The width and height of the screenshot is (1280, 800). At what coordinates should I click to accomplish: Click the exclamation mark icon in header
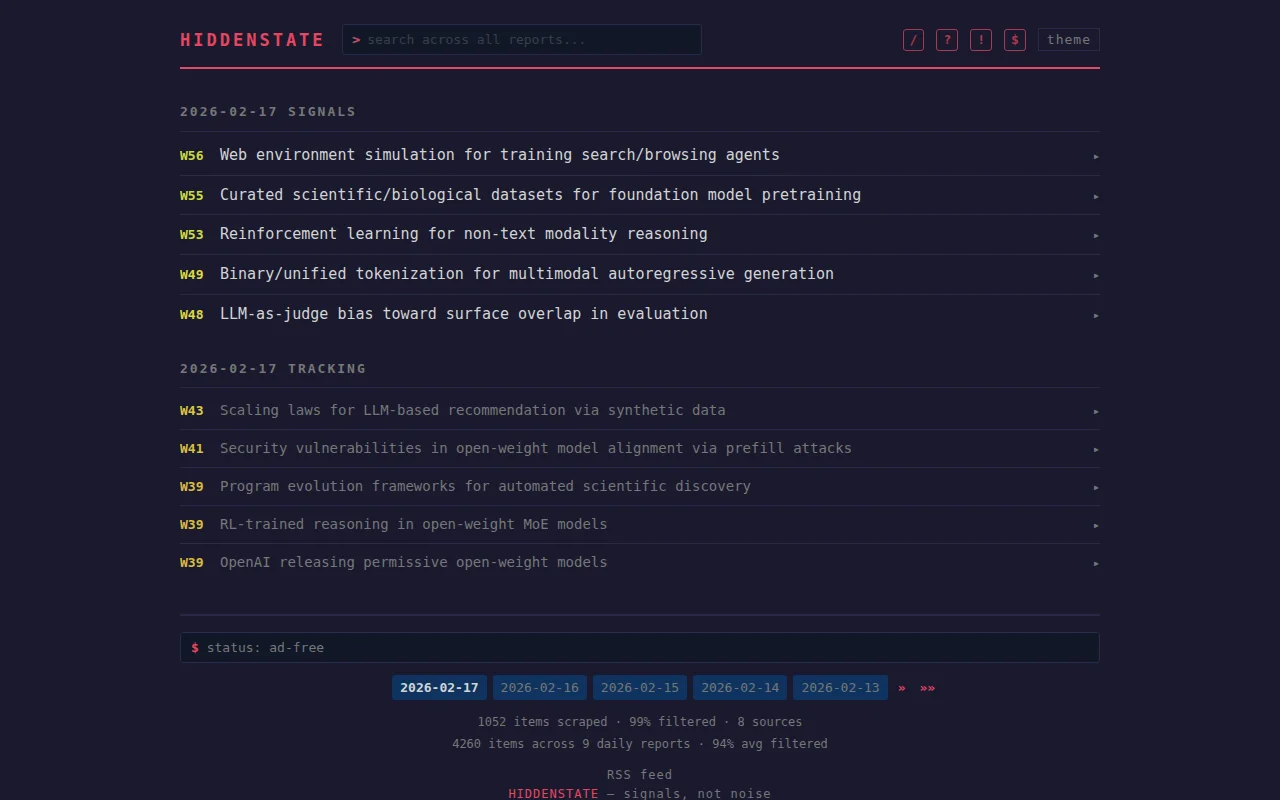(981, 40)
